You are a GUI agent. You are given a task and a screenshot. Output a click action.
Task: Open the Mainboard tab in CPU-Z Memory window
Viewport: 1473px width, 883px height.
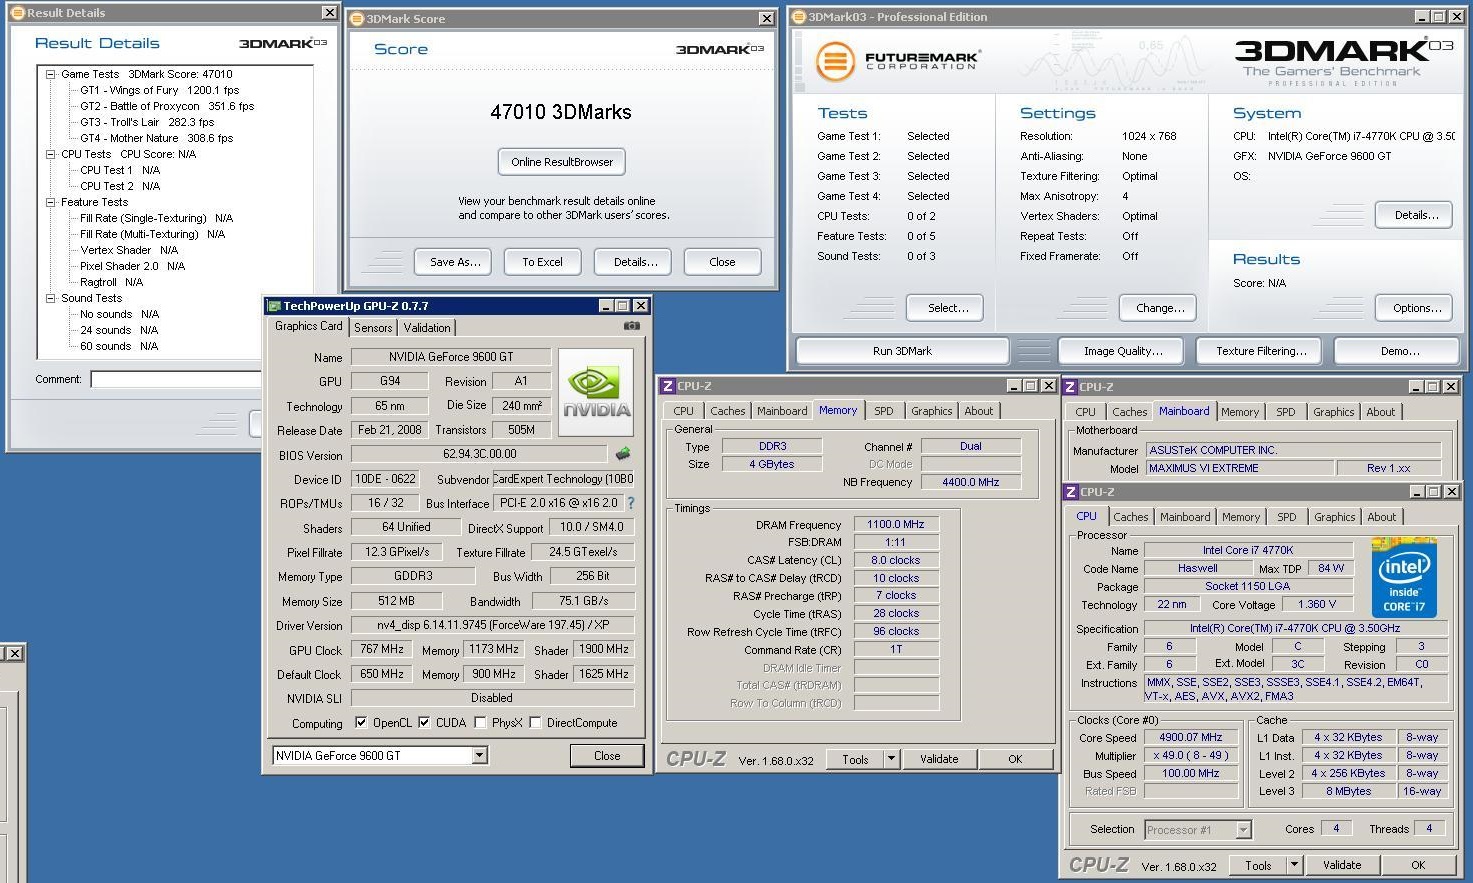click(782, 411)
